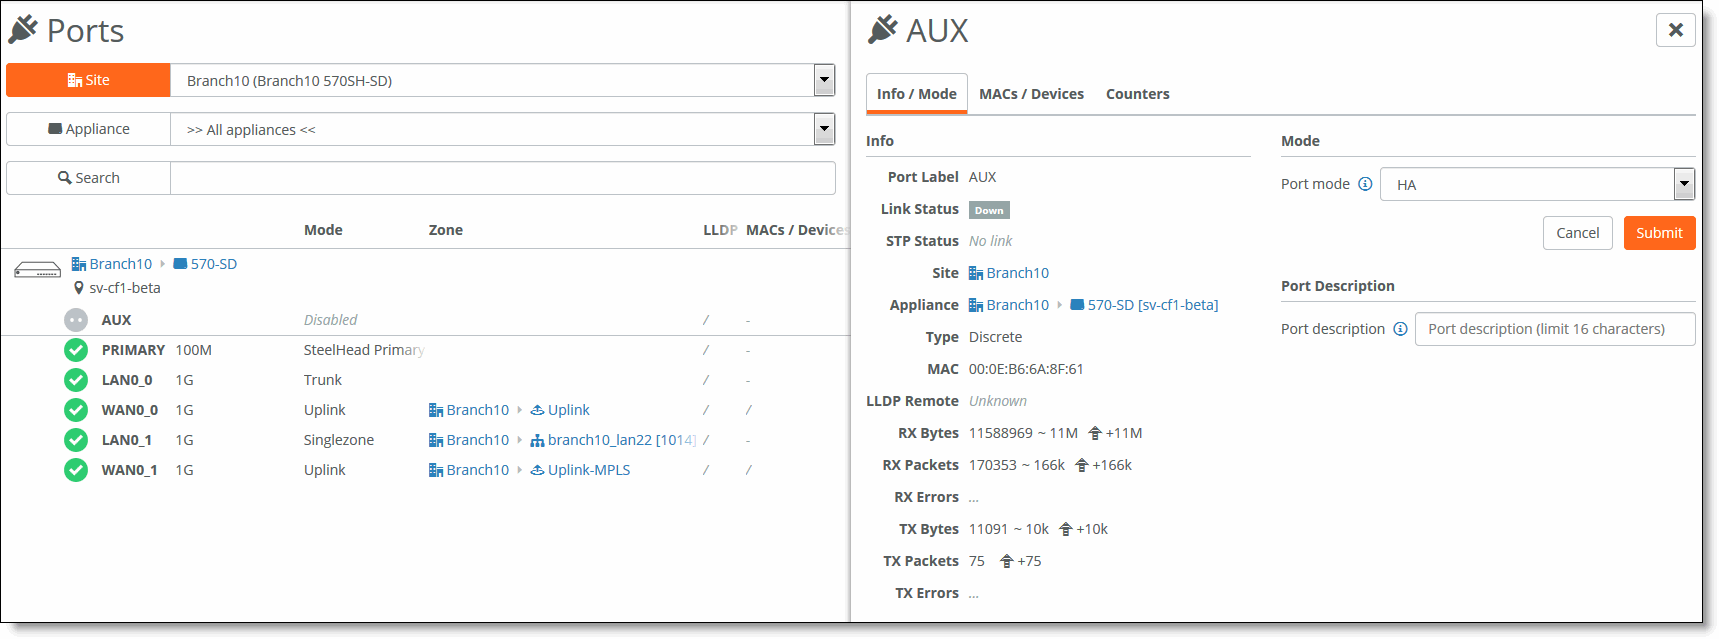Click the Cancel button

(1577, 233)
